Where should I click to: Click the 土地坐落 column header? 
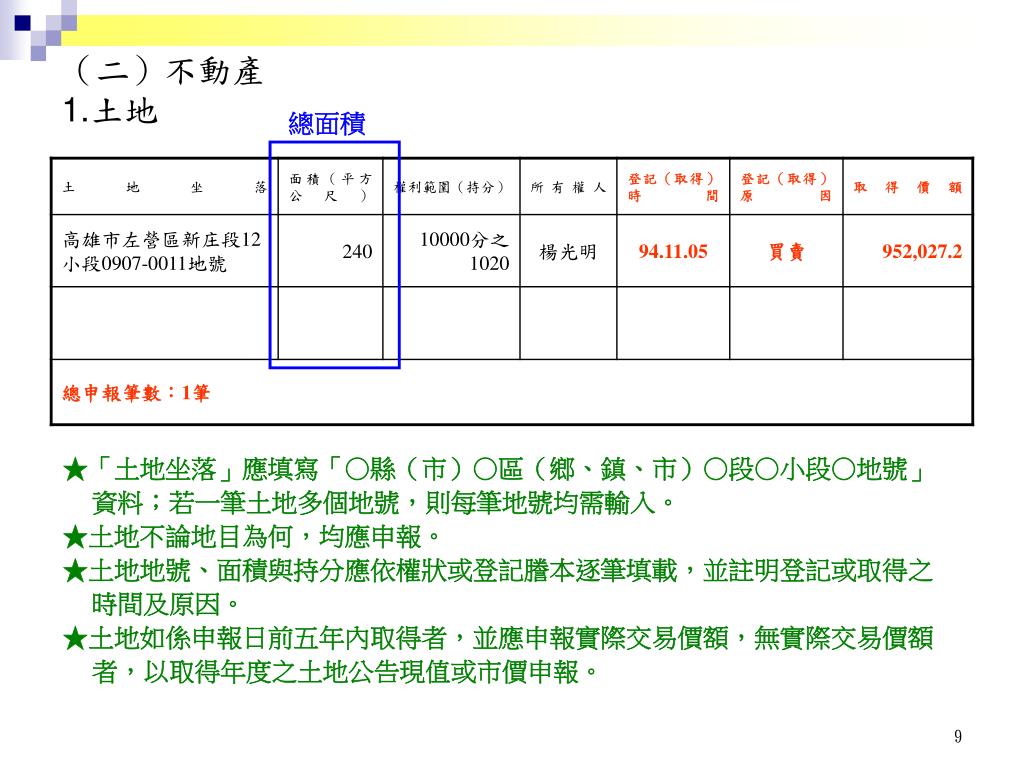coord(165,187)
